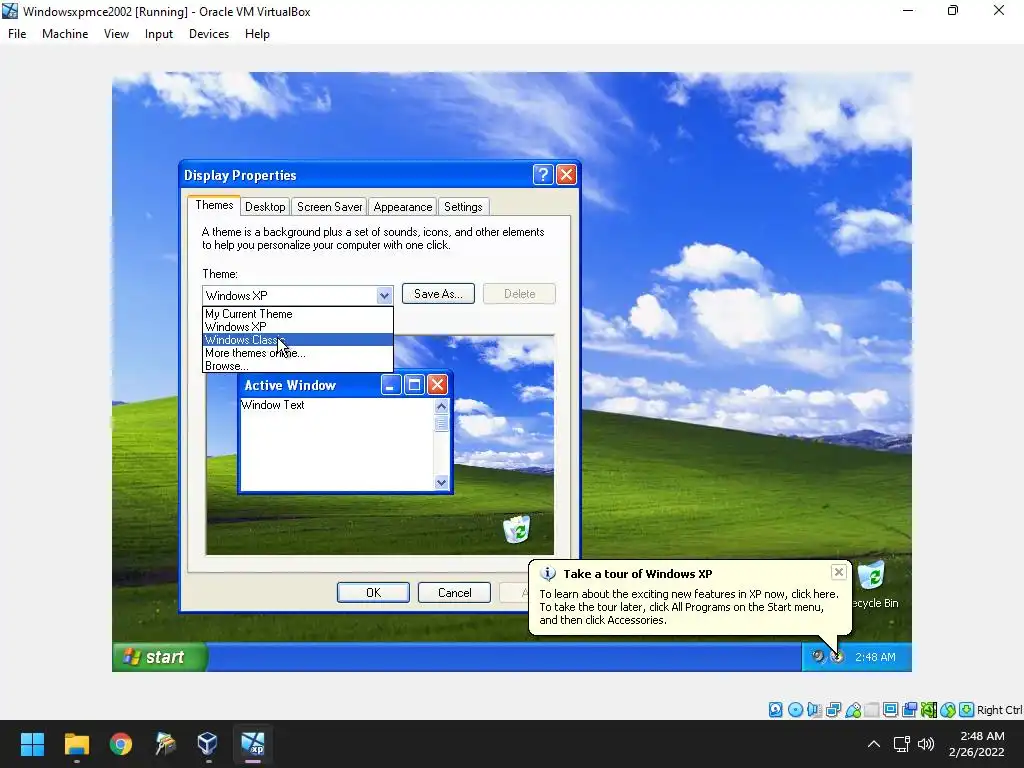Click the keyboard capture down-arrow icon

point(967,710)
